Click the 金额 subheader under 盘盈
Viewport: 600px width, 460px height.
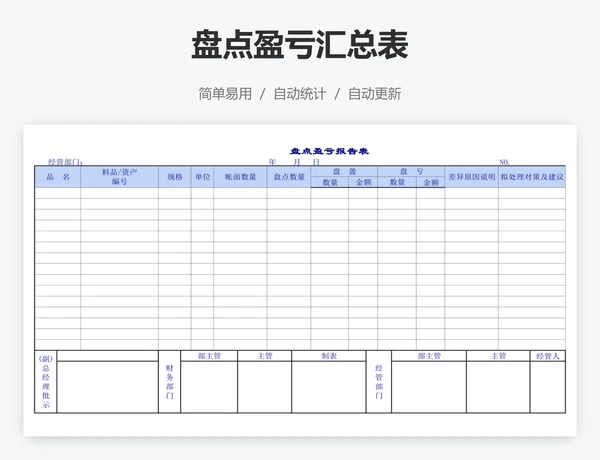(x=363, y=182)
